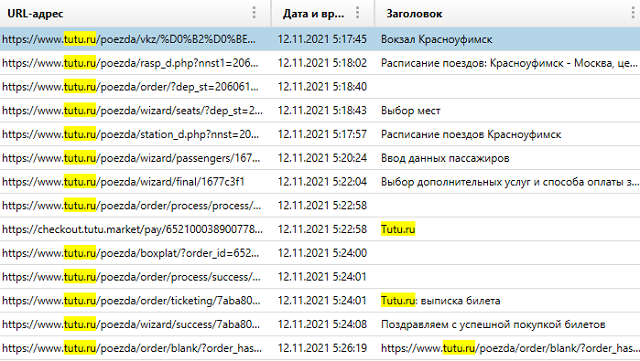Open the URL-адрес column options menu
Viewport: 640px width, 361px height.
[254, 13]
